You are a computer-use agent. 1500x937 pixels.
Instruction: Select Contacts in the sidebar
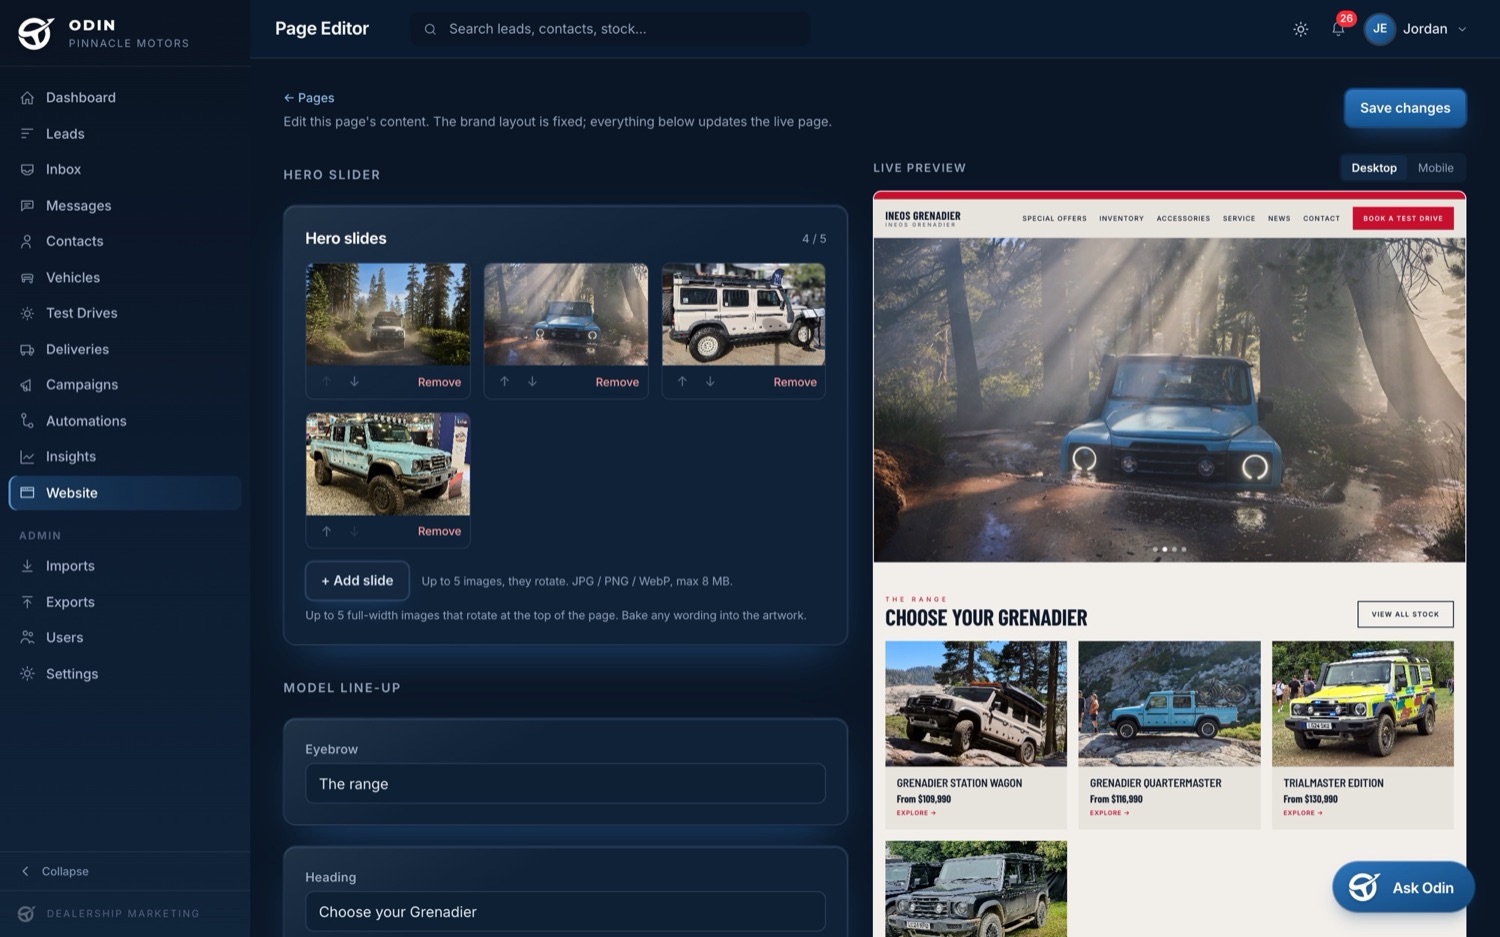[125, 241]
